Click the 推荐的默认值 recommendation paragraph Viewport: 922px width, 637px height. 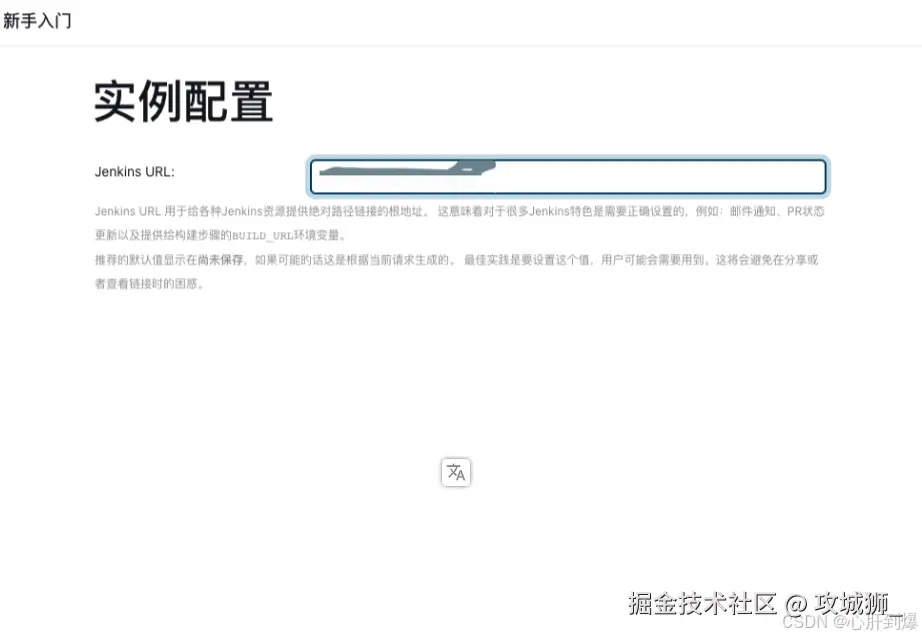click(x=400, y=260)
